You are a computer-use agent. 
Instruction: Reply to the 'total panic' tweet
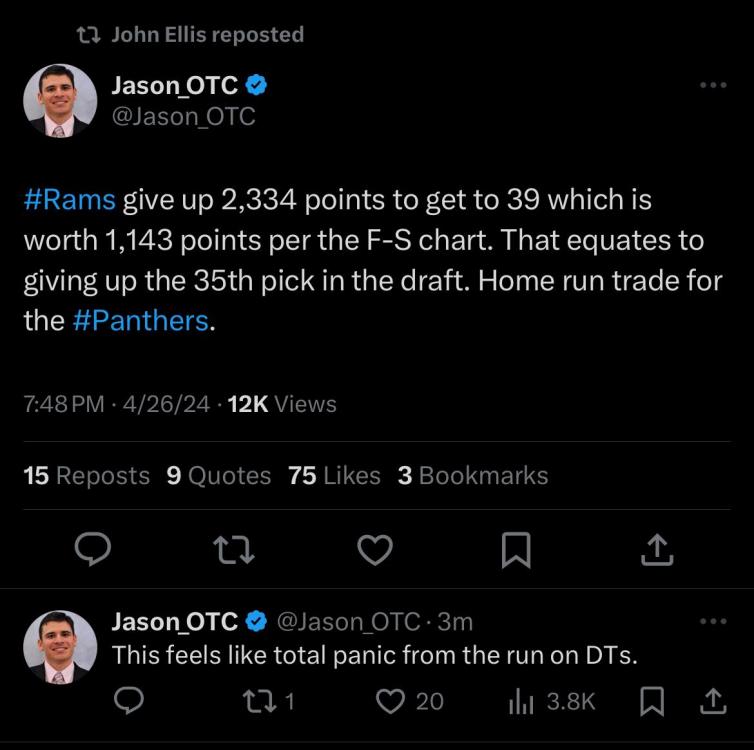pyautogui.click(x=127, y=701)
